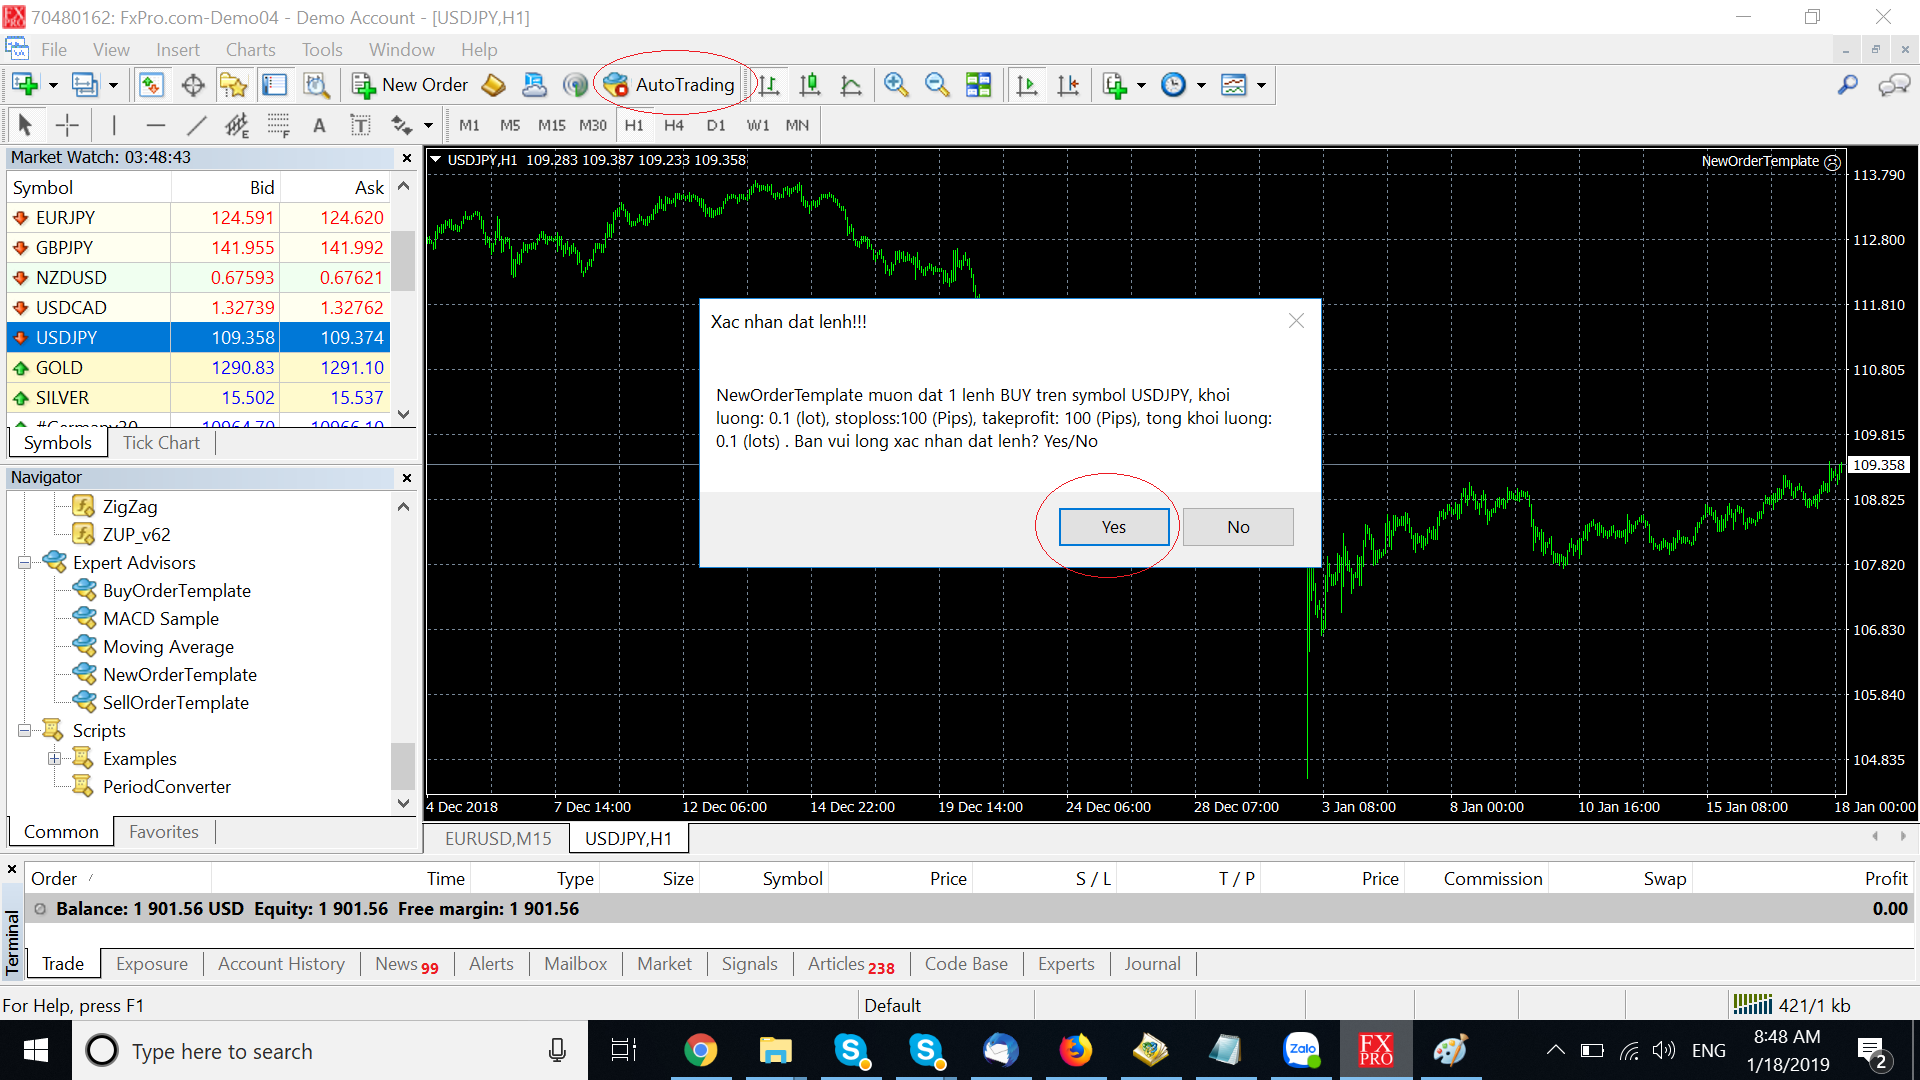Toggle the AutoTrading button
Screen dimensions: 1920x1080
click(x=670, y=85)
